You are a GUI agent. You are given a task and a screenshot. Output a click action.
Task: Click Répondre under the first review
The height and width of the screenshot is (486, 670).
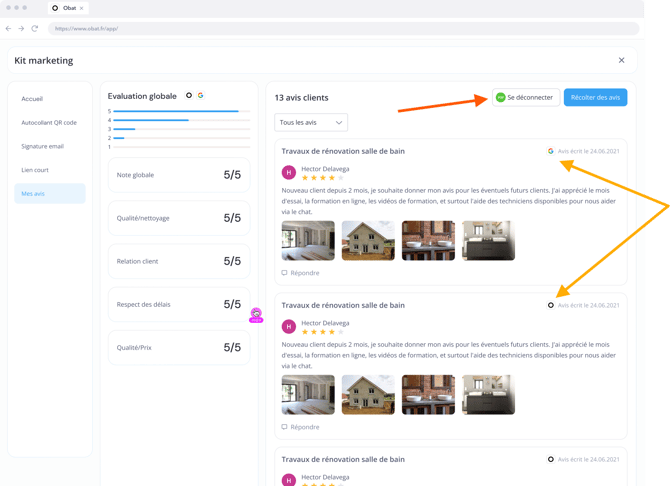click(x=301, y=272)
